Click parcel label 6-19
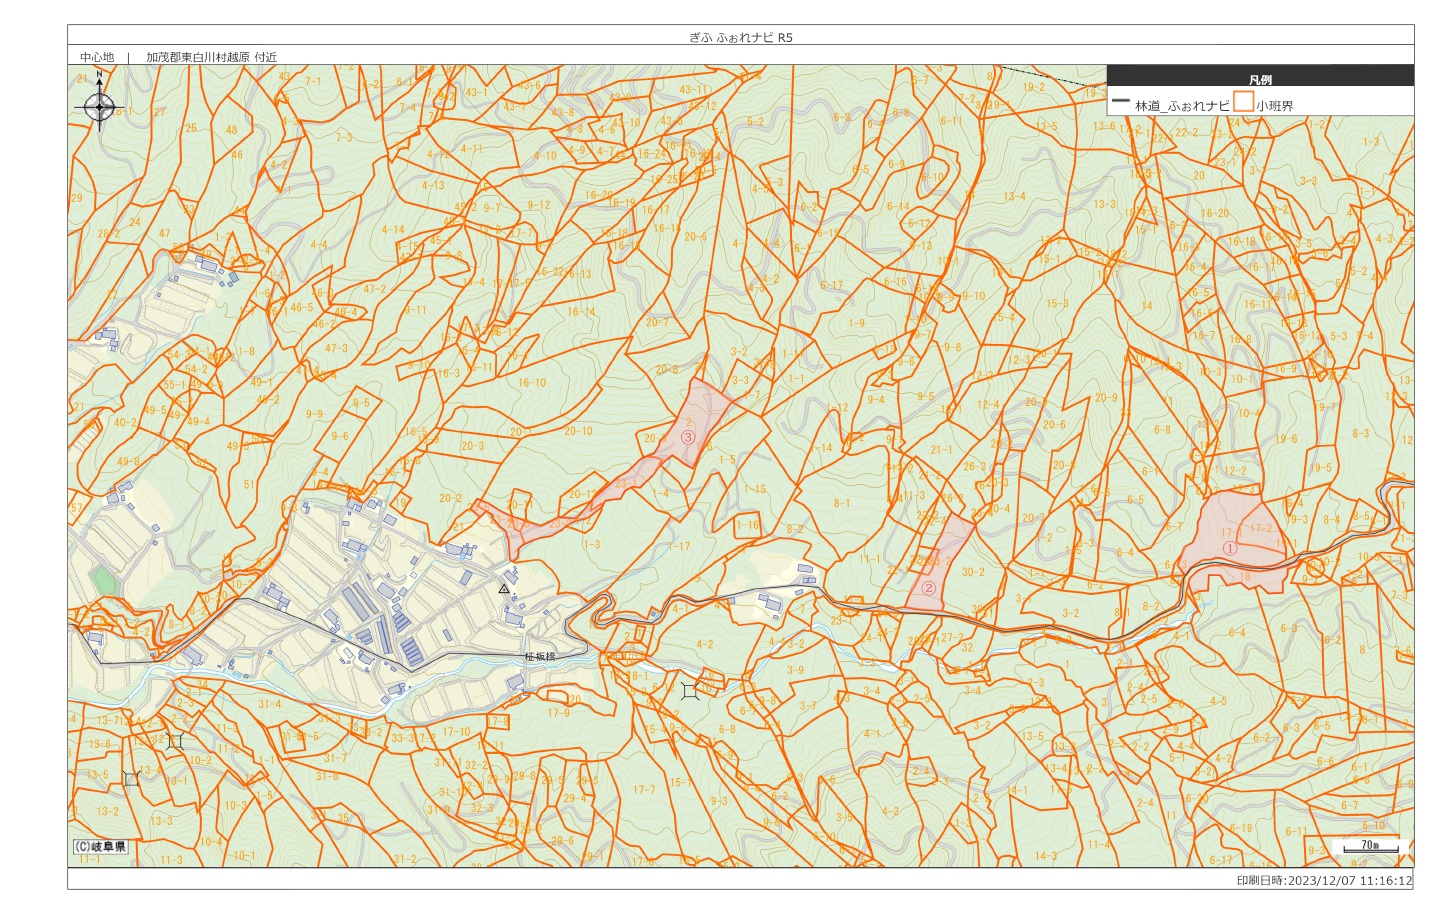This screenshot has height=908, width=1446. pyautogui.click(x=1240, y=827)
